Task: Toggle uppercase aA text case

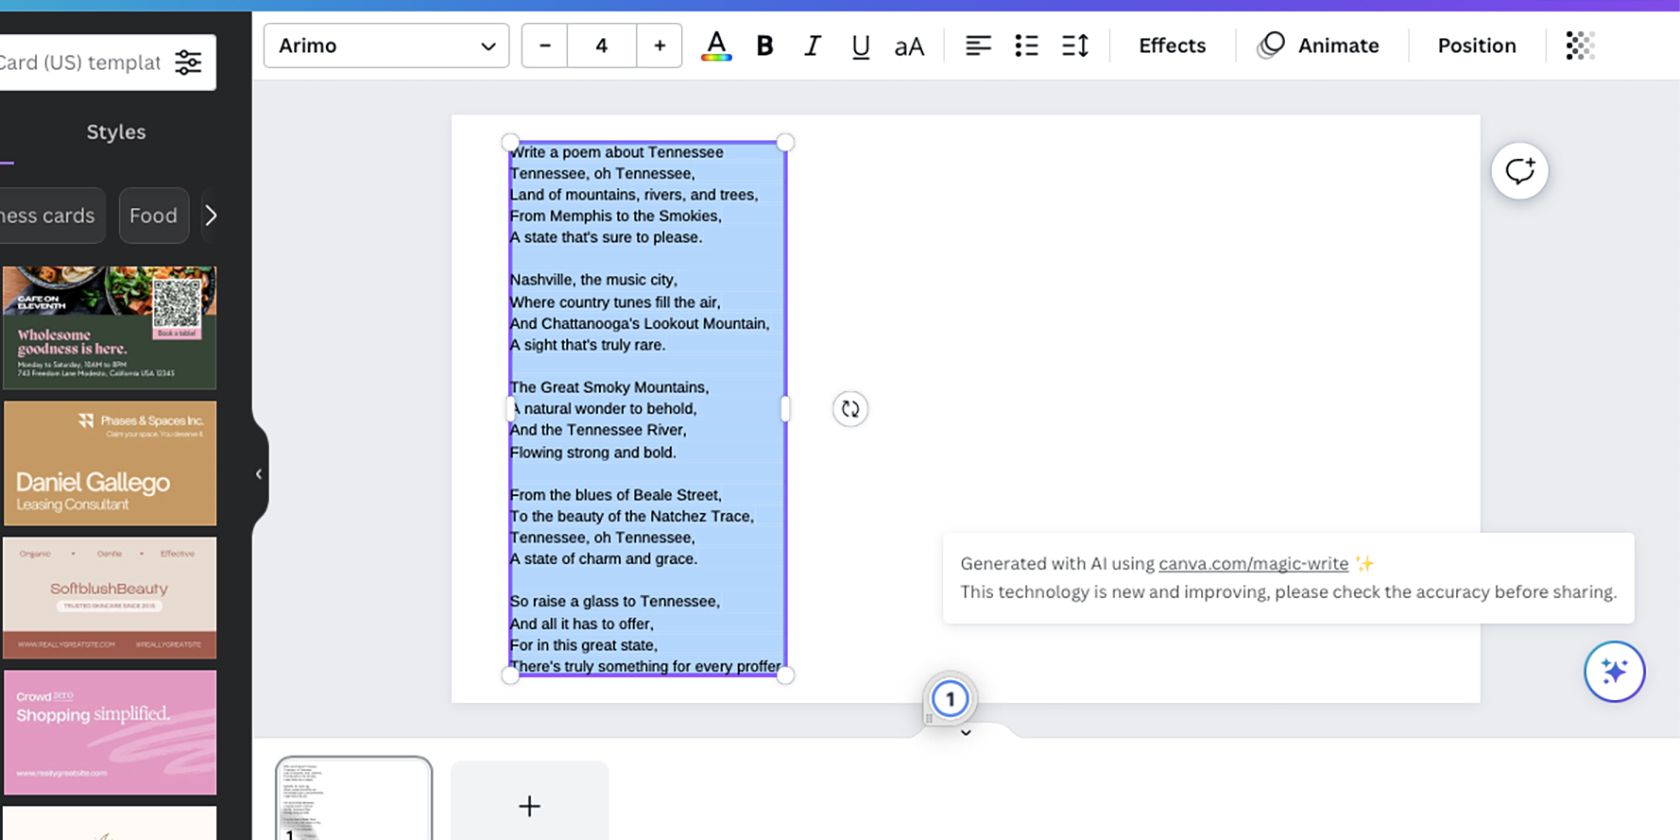Action: [909, 46]
